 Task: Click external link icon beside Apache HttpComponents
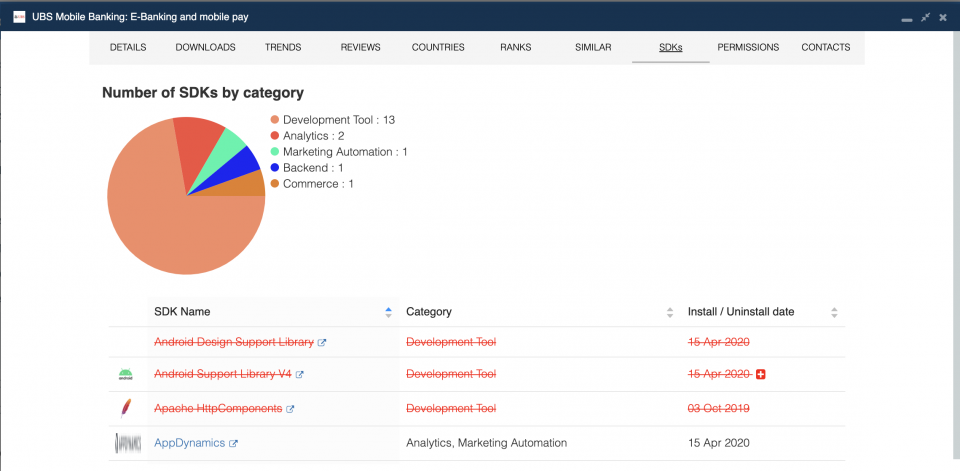click(x=290, y=409)
